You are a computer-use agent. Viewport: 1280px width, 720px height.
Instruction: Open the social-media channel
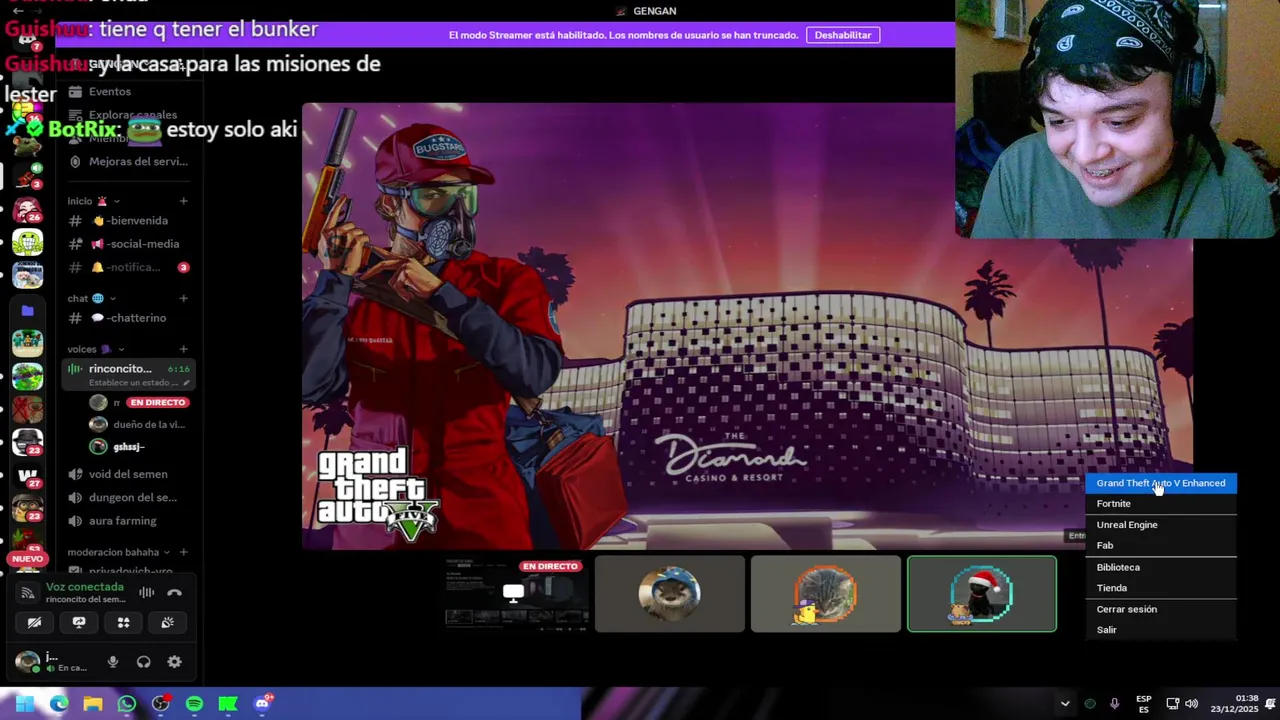128,244
